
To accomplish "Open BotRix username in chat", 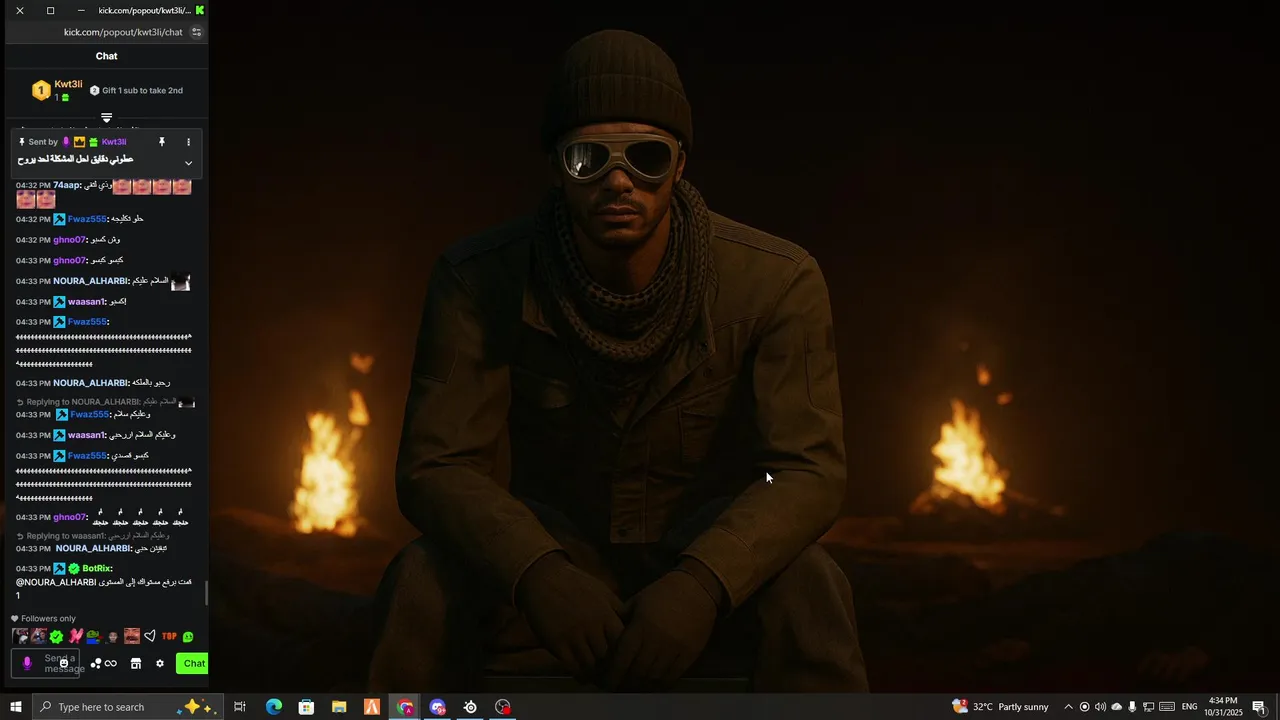I will tap(96, 568).
